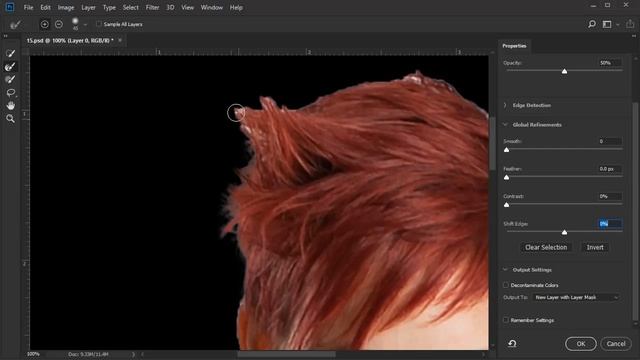640x360 pixels.
Task: Open the Select menu
Action: [x=131, y=7]
